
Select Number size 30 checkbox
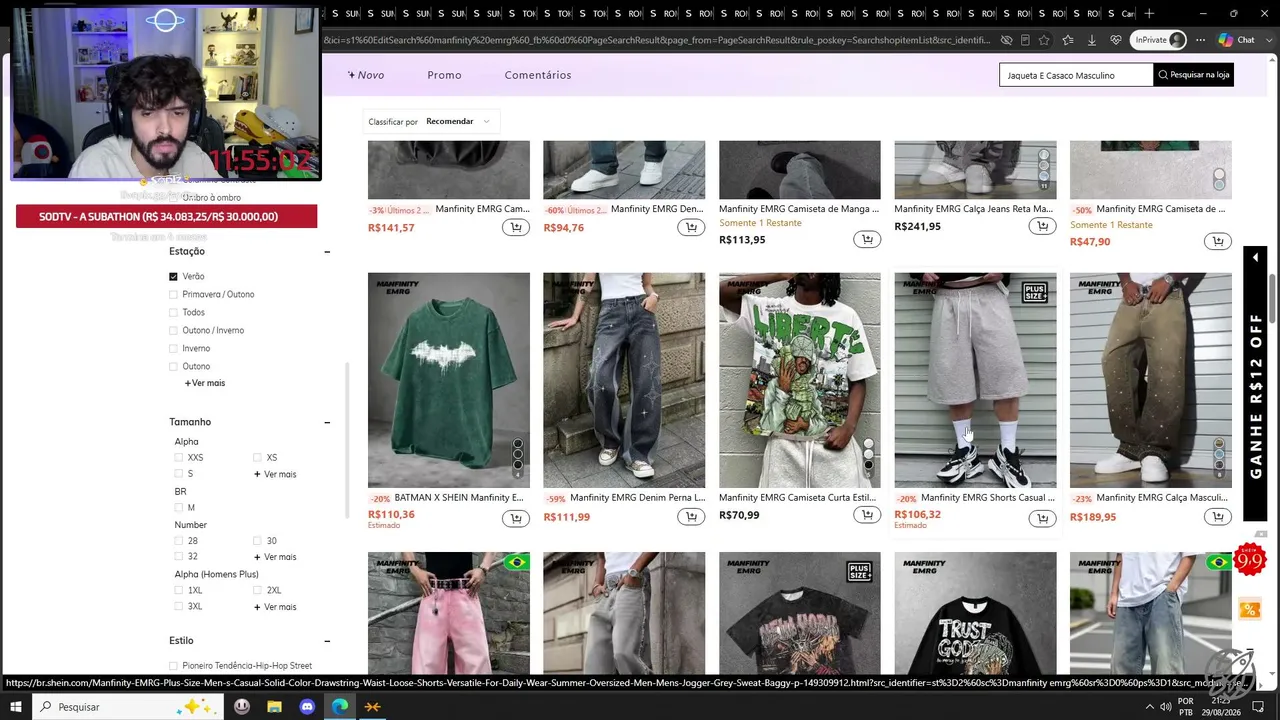pyautogui.click(x=257, y=541)
